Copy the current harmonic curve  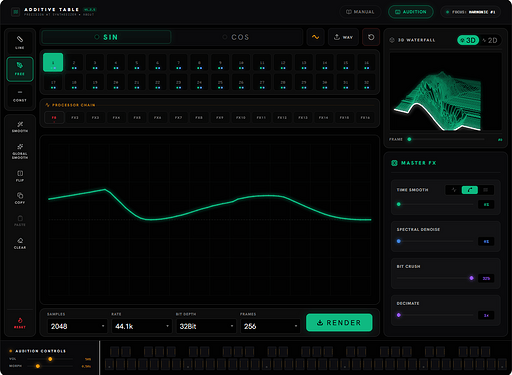tap(20, 198)
